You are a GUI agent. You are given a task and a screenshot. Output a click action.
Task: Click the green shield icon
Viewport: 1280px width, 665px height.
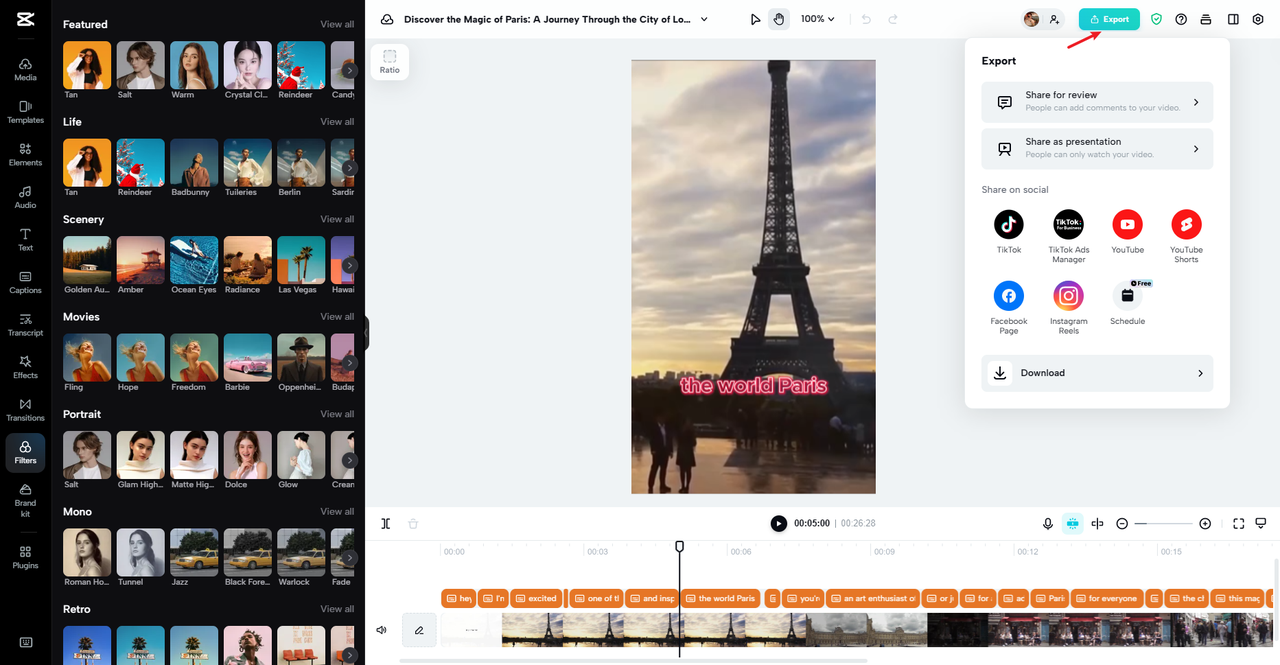point(1157,19)
